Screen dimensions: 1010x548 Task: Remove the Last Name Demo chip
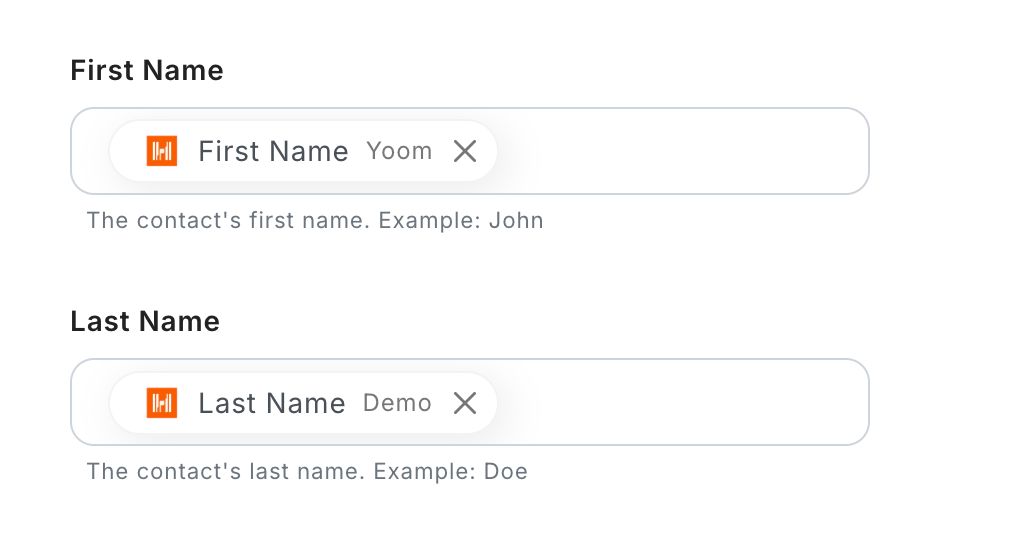465,403
